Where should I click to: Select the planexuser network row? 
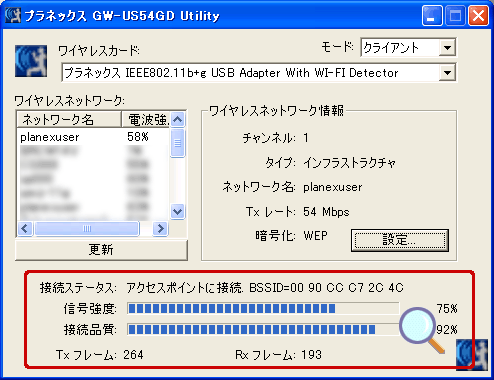point(93,137)
